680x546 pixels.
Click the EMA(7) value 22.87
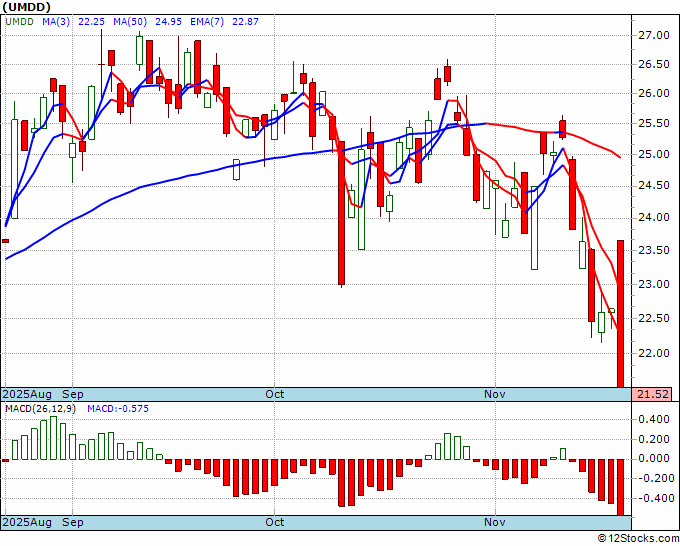coord(245,21)
